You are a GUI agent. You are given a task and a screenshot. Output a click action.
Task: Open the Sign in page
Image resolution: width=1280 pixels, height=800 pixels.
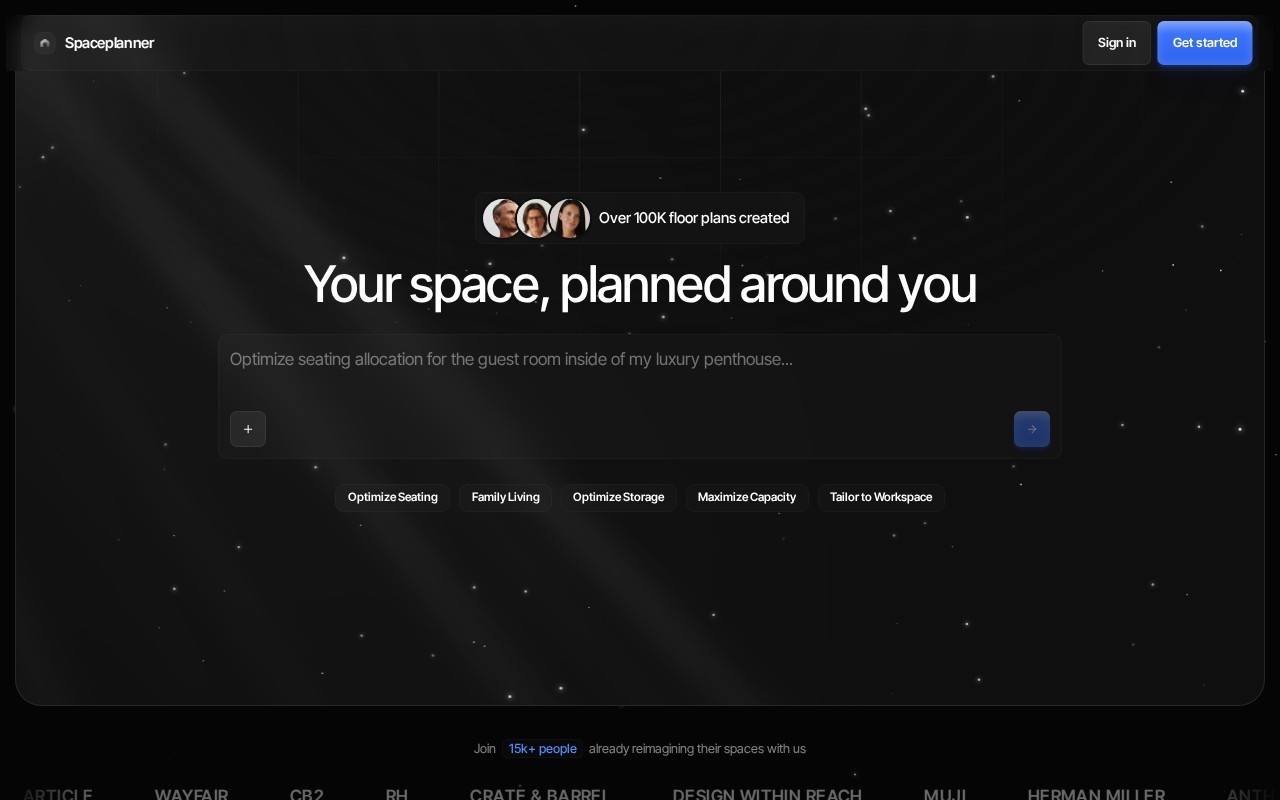(x=1117, y=43)
